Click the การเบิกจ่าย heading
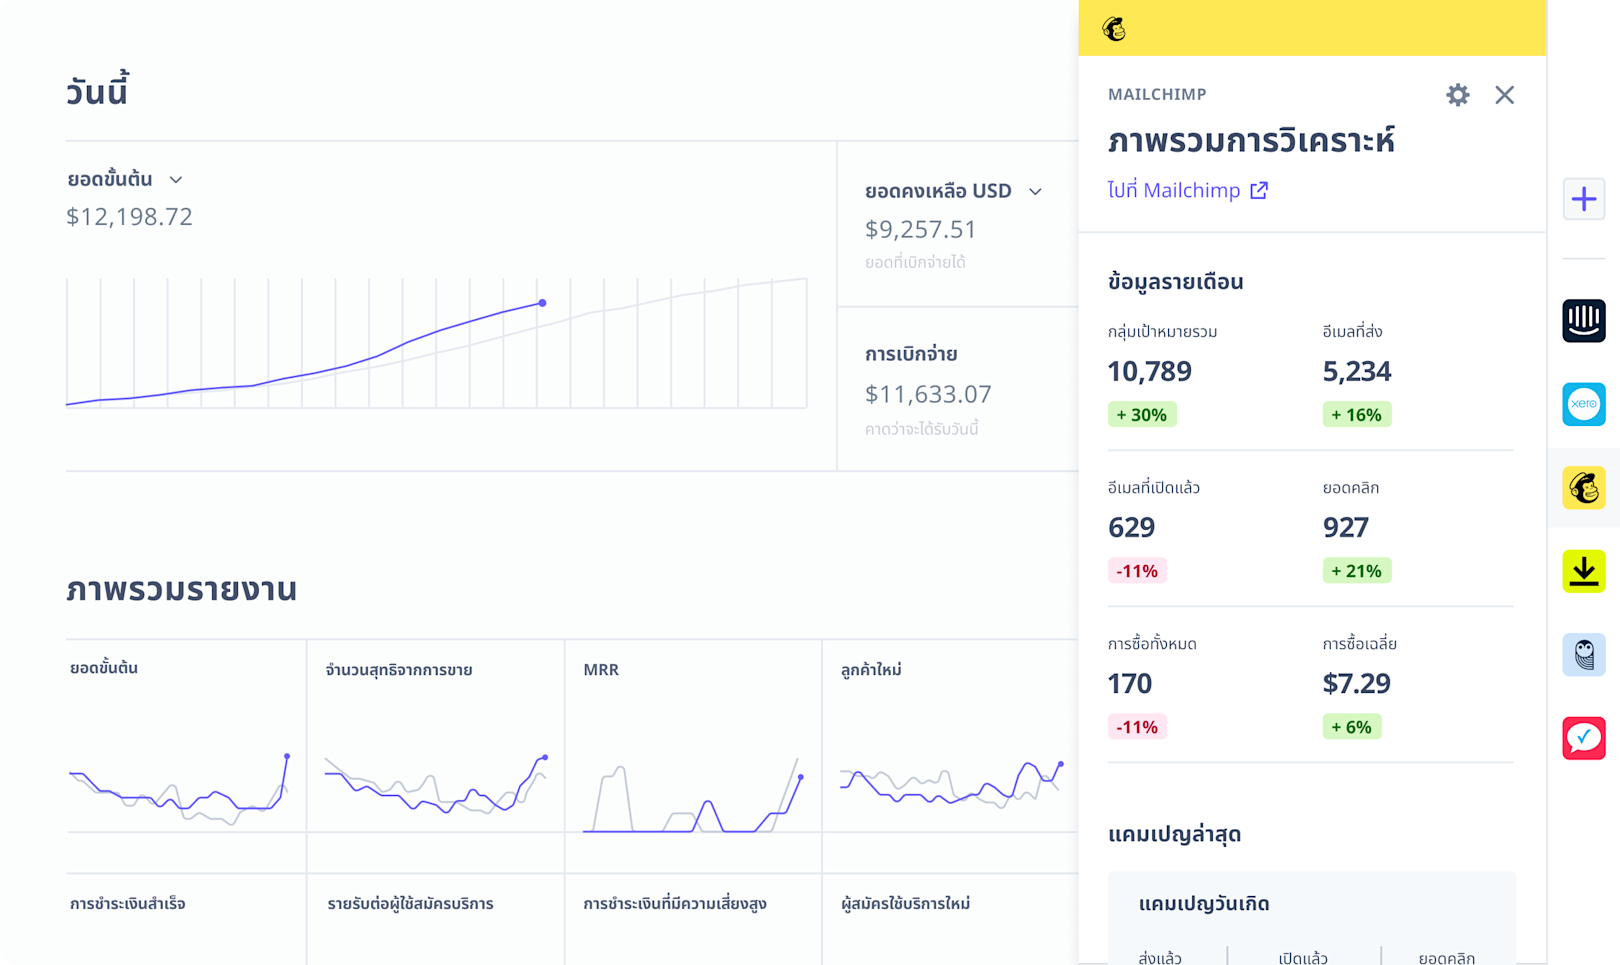1620x965 pixels. pyautogui.click(x=911, y=354)
